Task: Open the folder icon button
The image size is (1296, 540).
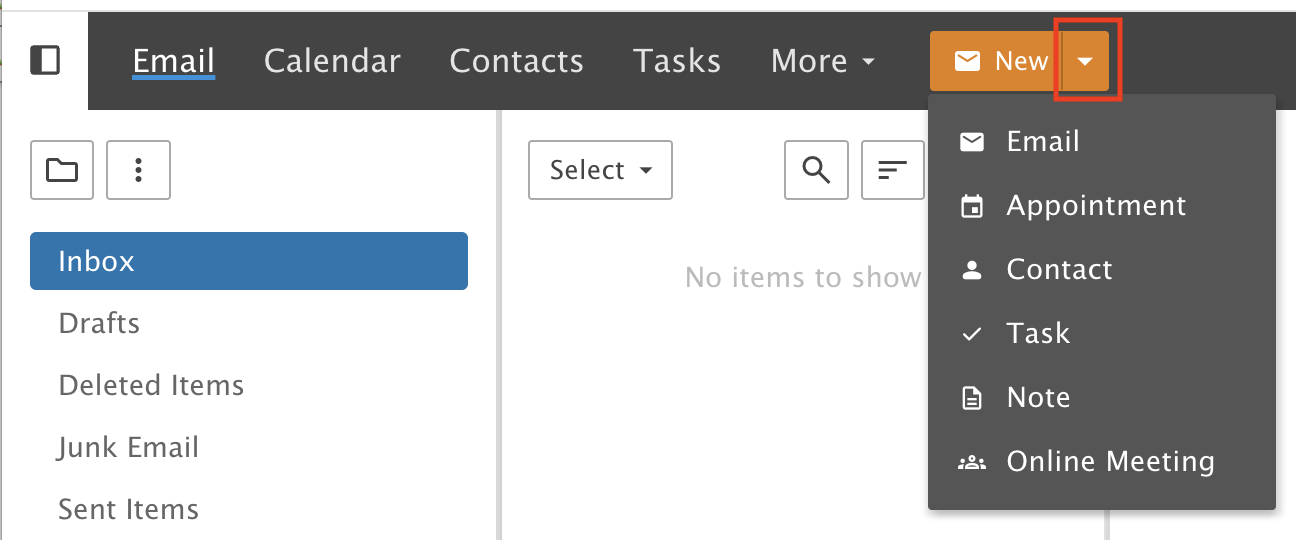Action: pos(62,170)
